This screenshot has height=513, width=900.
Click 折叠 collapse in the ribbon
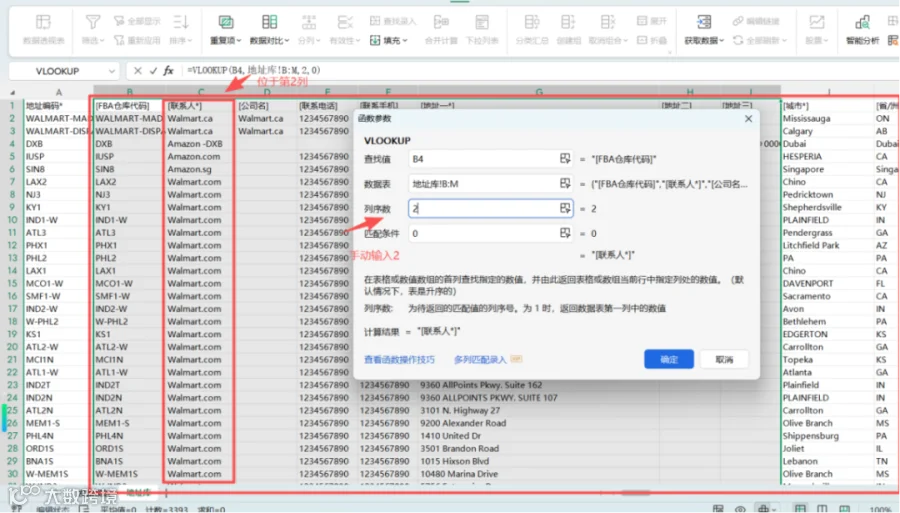pos(651,40)
